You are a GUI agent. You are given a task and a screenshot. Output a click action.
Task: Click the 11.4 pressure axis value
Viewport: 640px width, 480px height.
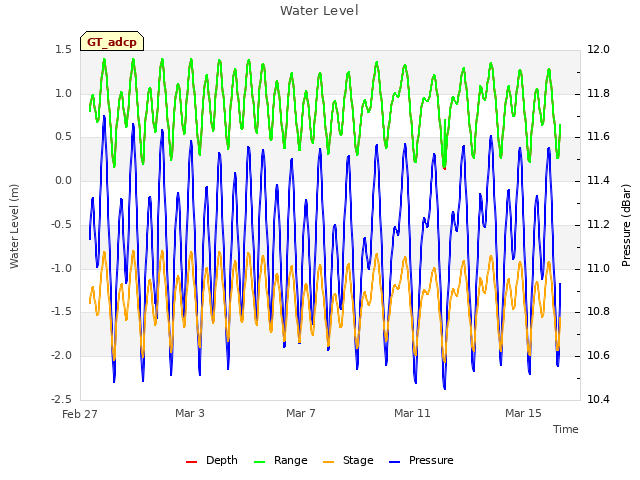[598, 180]
